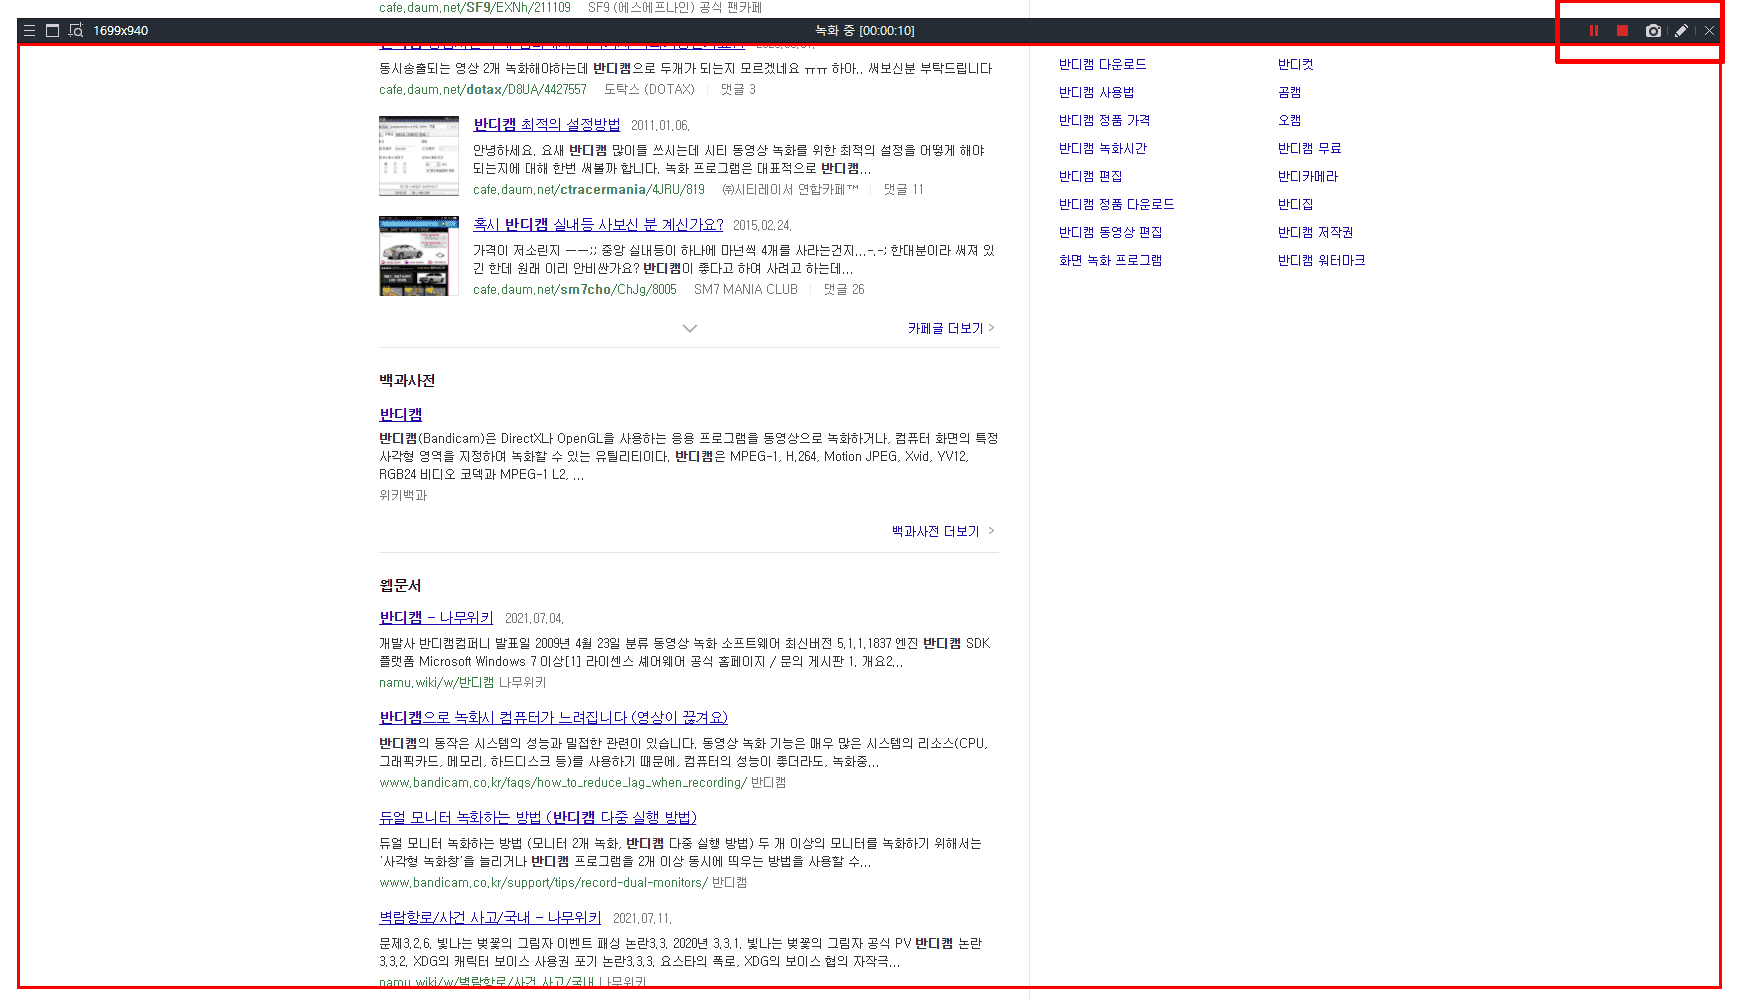Open the SM7 car post thumbnail
The width and height of the screenshot is (1746, 1001).
[x=418, y=256]
